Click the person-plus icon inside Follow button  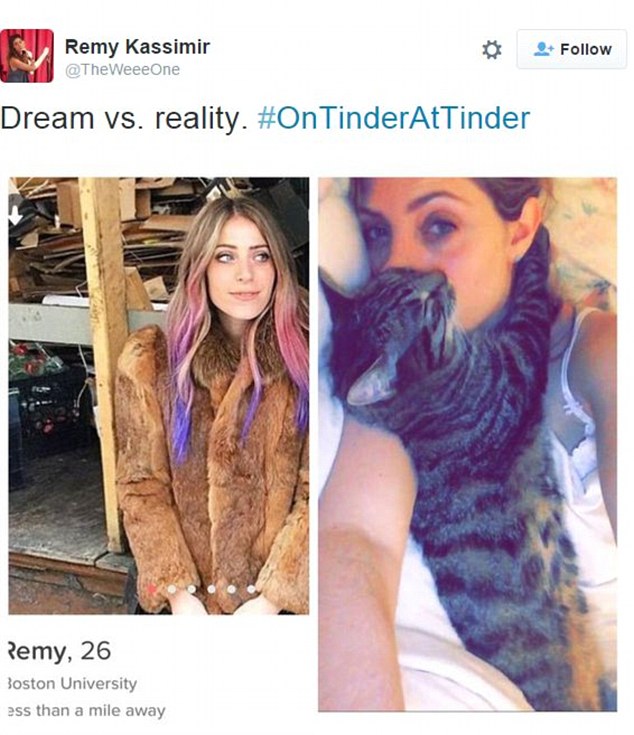click(544, 49)
